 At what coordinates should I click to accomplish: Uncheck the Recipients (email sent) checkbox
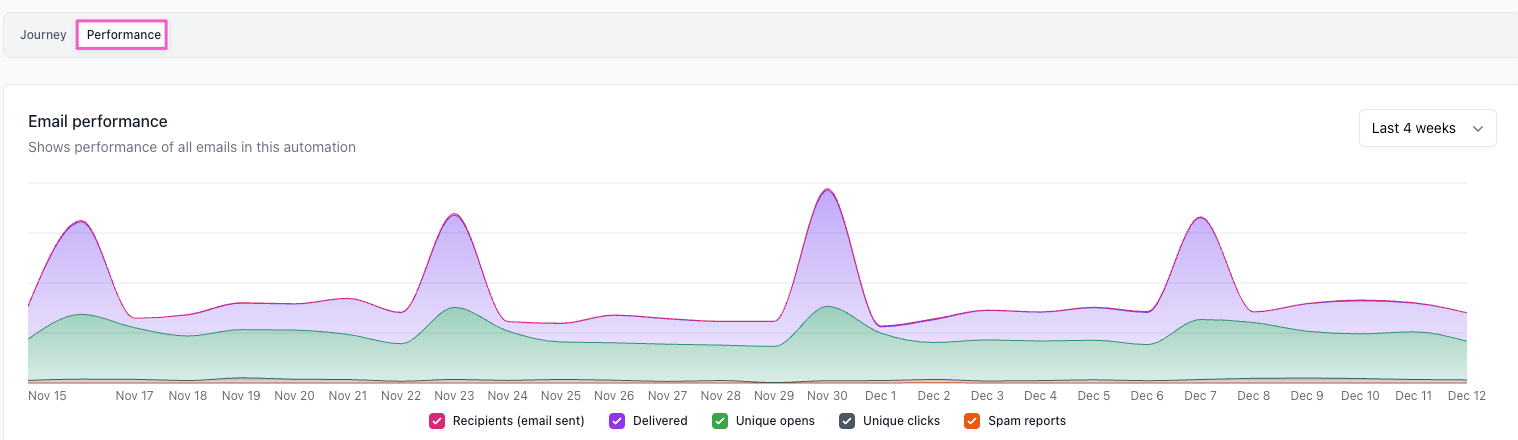click(437, 421)
